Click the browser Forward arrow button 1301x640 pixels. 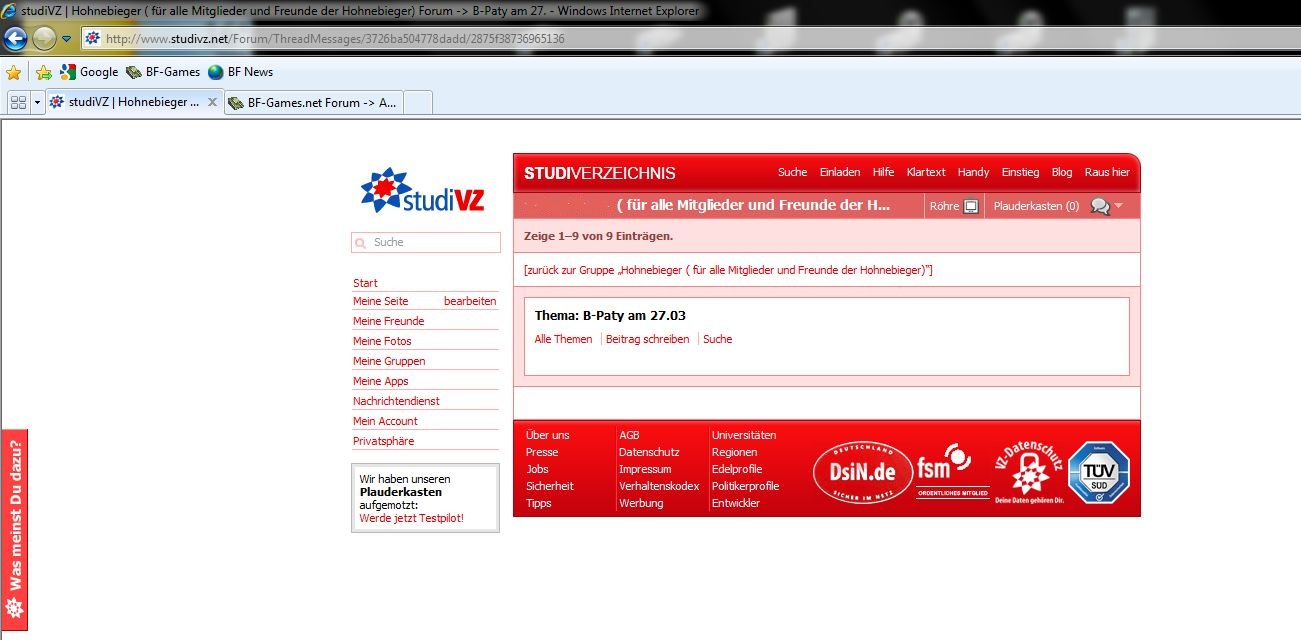click(x=44, y=39)
